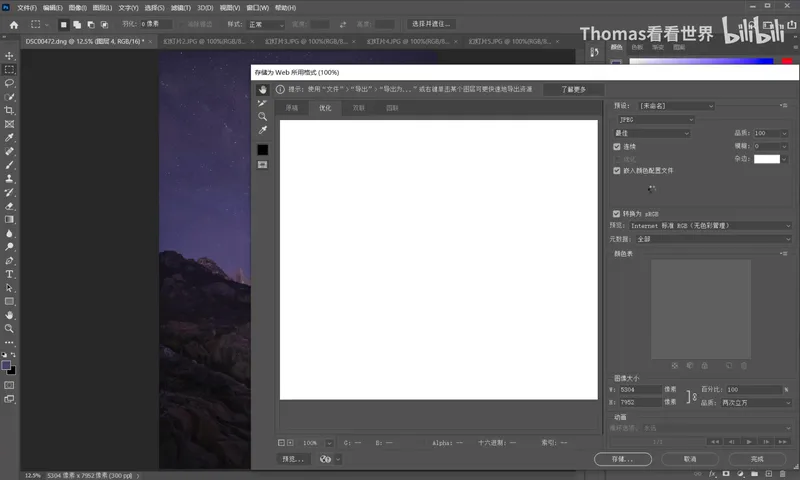Select the Horizontal Type tool

click(x=9, y=274)
